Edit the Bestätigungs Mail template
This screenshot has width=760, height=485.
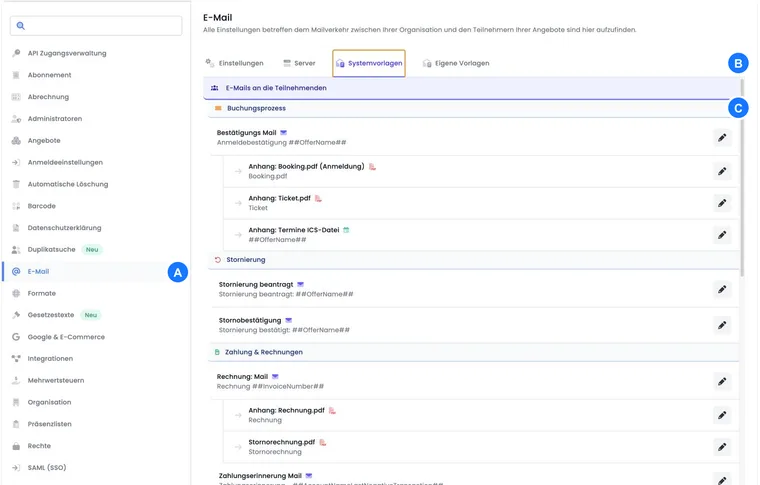tap(722, 138)
